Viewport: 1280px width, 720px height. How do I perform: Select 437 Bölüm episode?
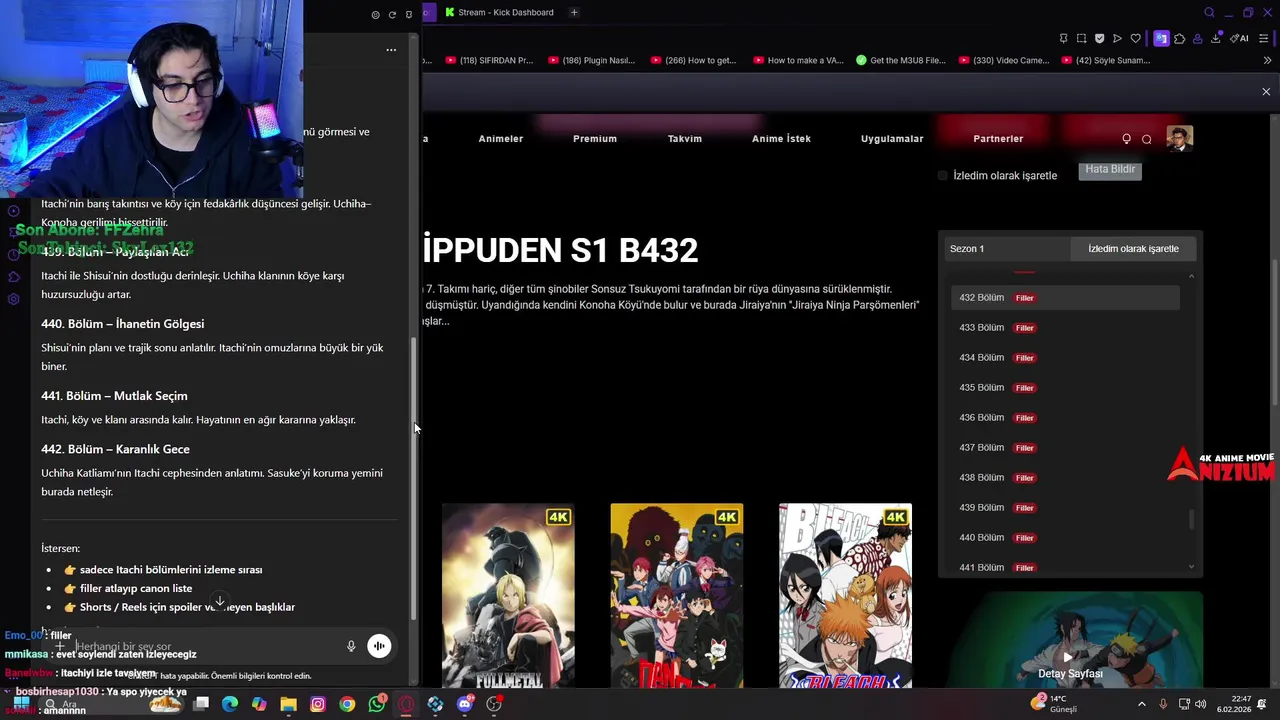click(1065, 447)
